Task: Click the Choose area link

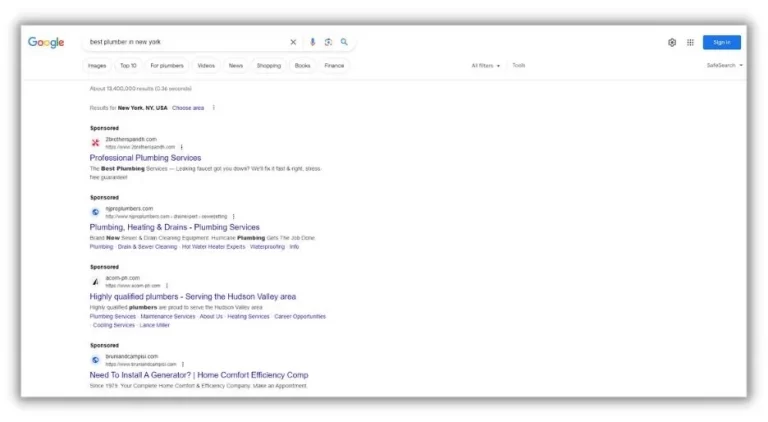Action: coord(188,108)
